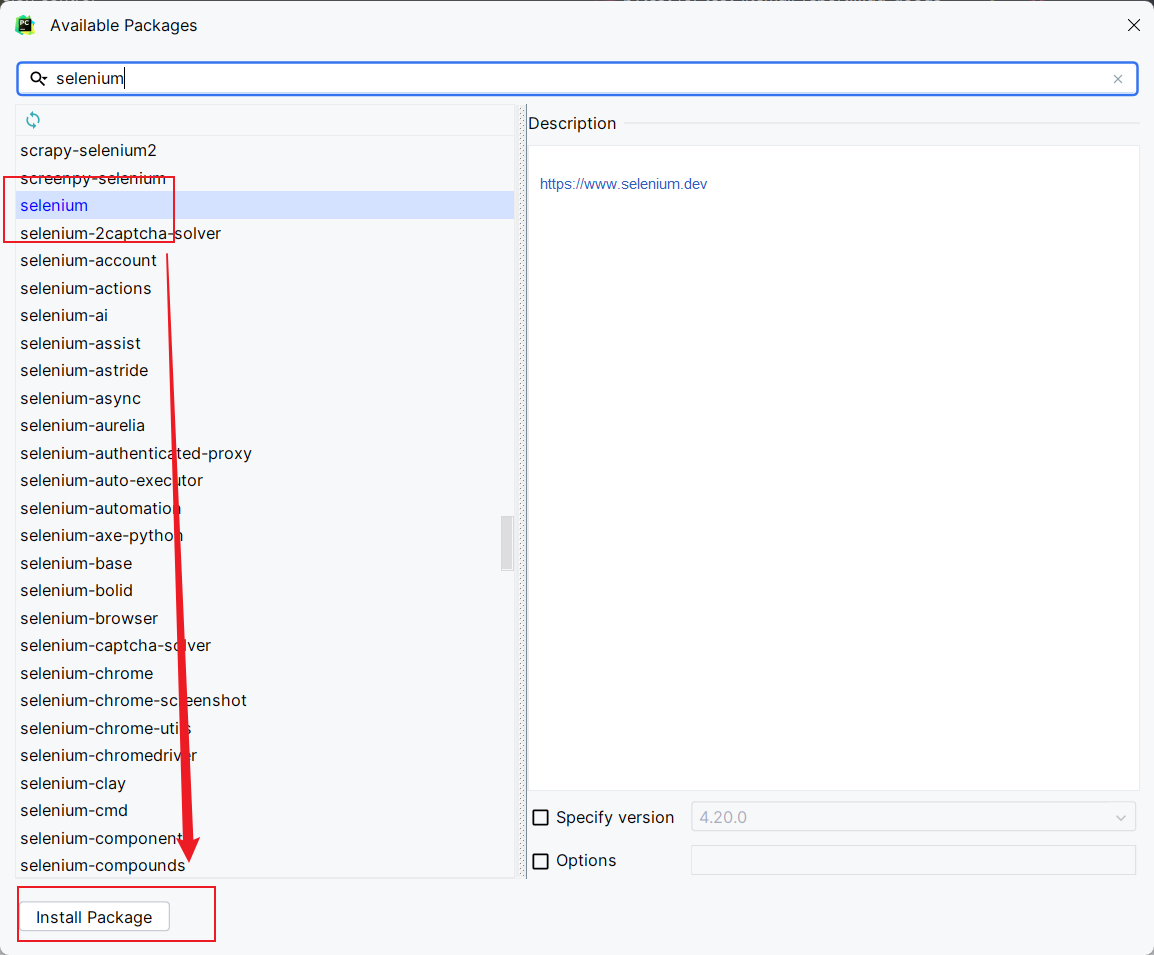Select the selenium-assist package

click(265, 344)
